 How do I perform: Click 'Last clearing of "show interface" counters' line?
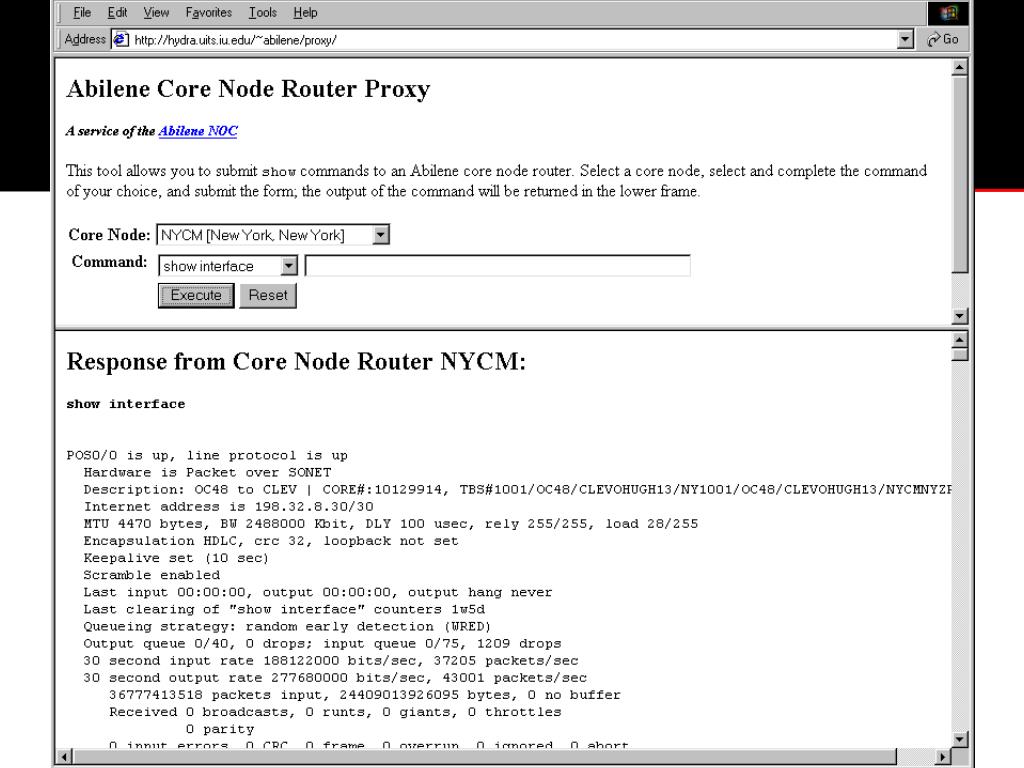coord(284,609)
